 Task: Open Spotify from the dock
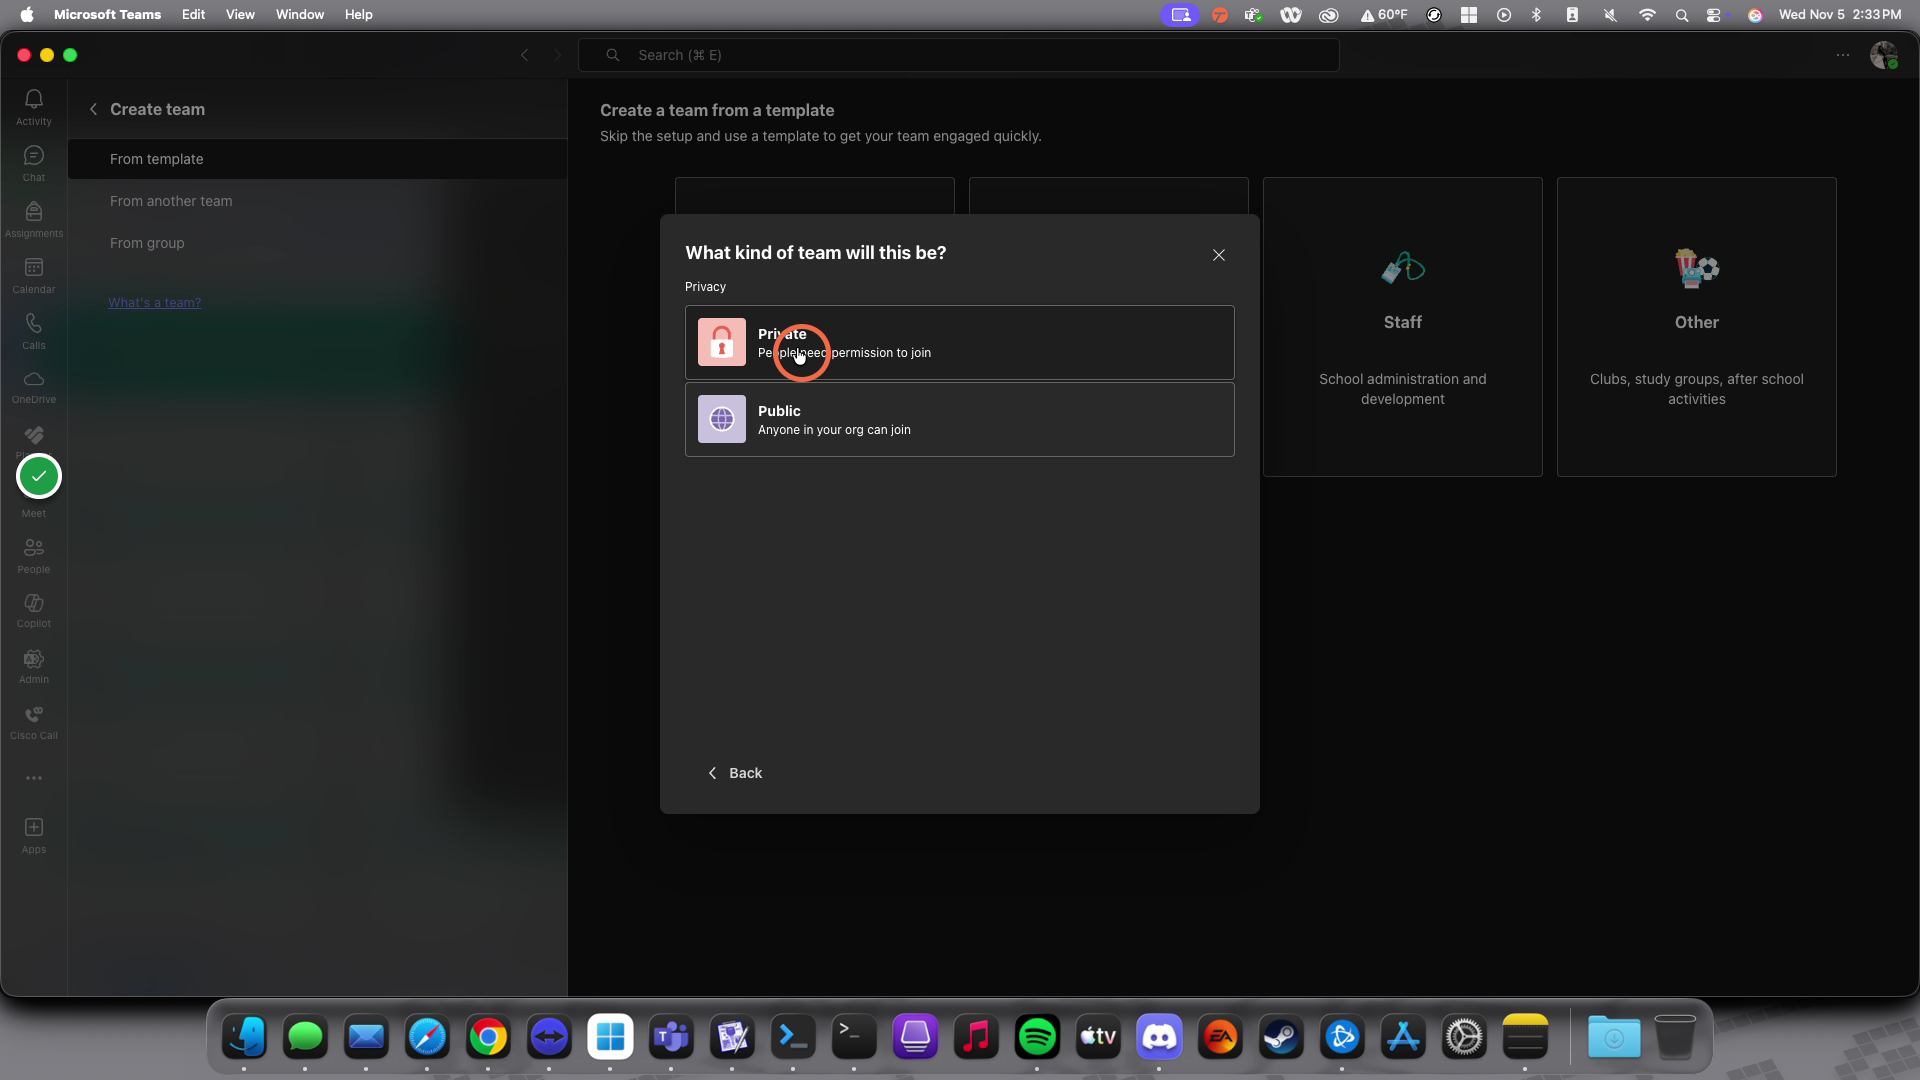1037,1037
